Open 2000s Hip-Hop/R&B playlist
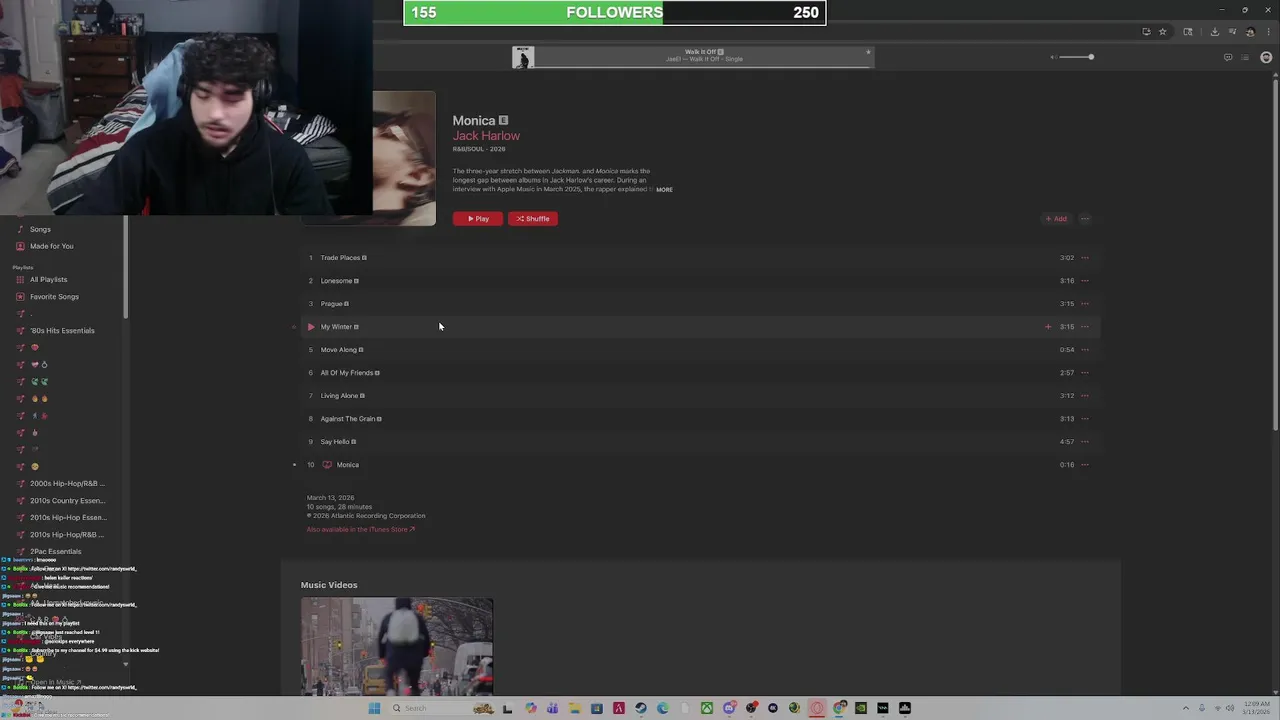This screenshot has width=1280, height=720. click(66, 484)
